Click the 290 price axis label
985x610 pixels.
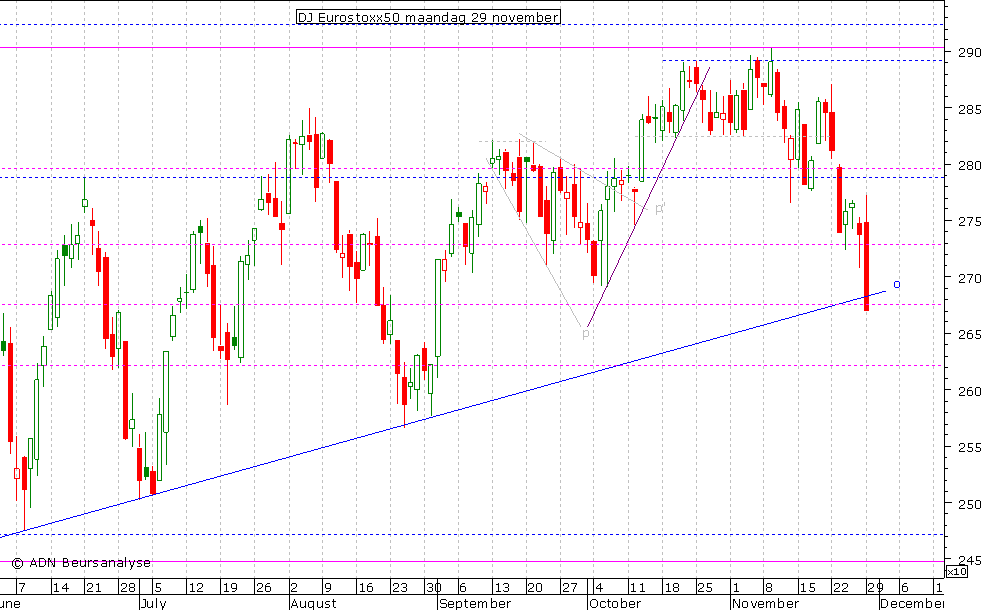(x=969, y=52)
